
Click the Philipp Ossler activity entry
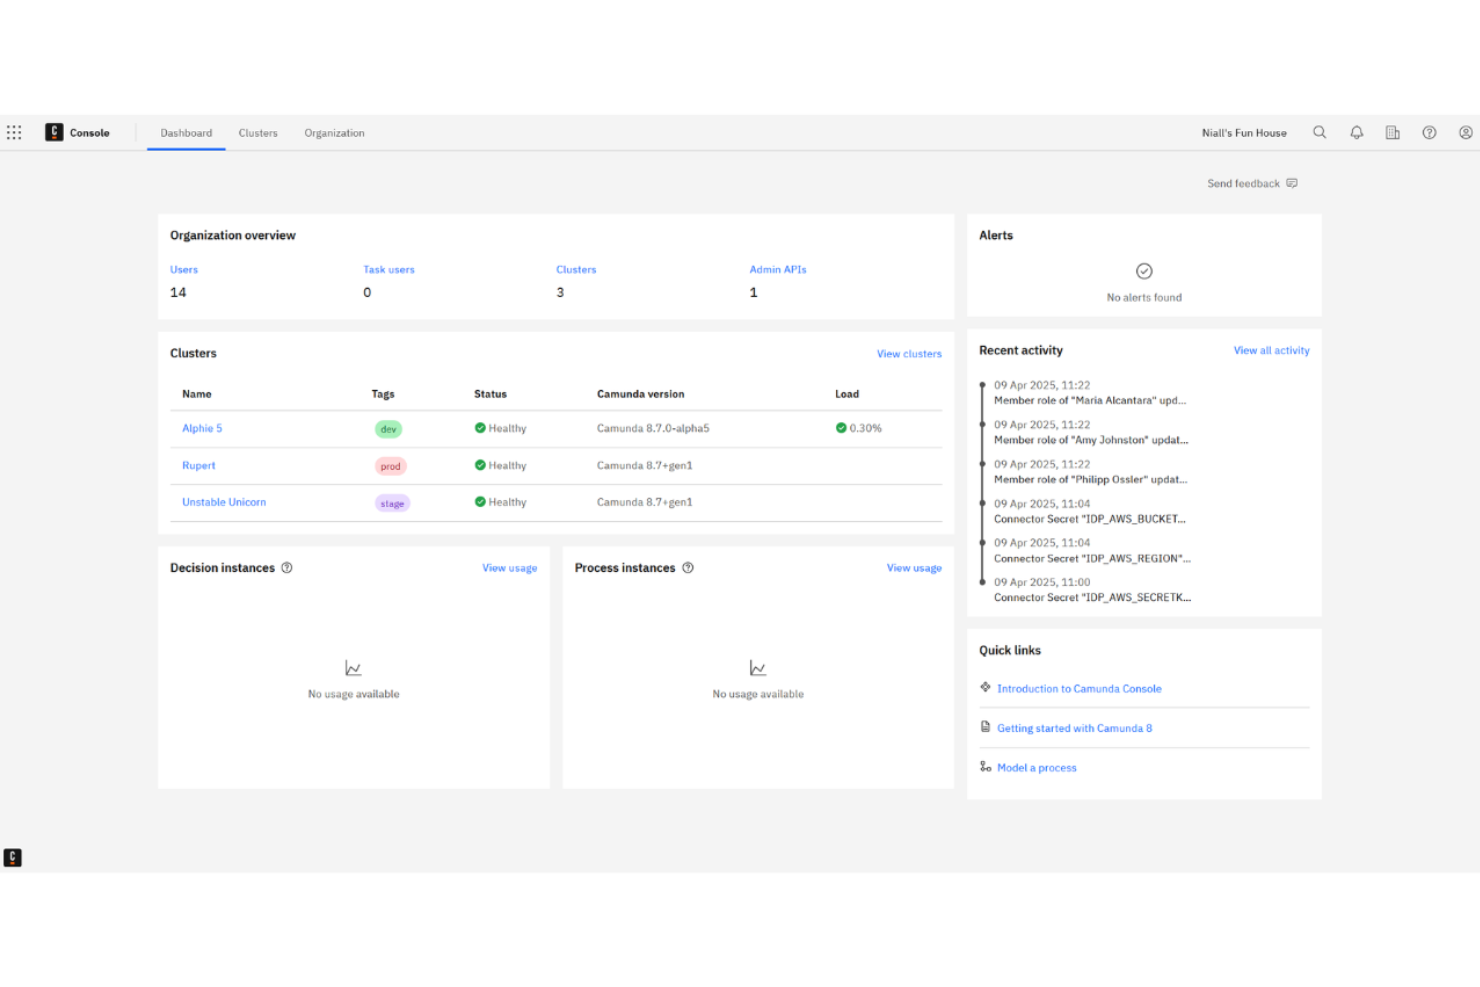point(1091,472)
